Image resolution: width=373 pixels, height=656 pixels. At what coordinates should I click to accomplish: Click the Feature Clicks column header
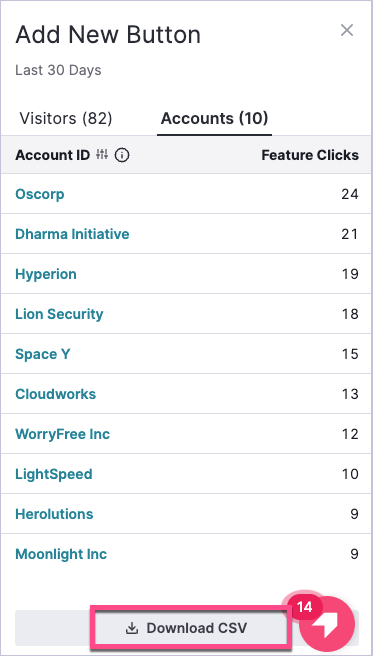coord(310,155)
